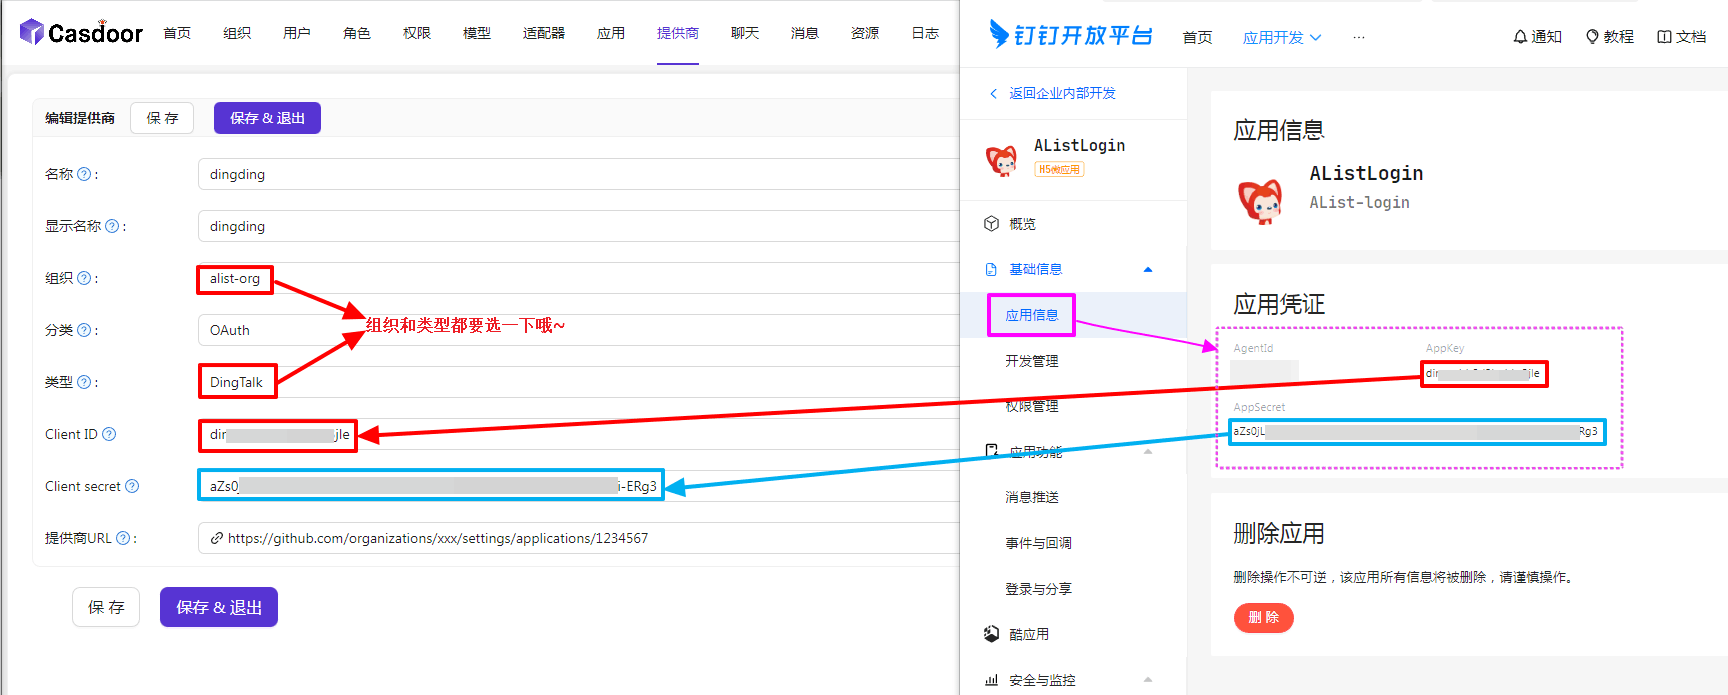Open the 应用 menu in Casdoor
This screenshot has height=695, width=1728.
pos(610,33)
